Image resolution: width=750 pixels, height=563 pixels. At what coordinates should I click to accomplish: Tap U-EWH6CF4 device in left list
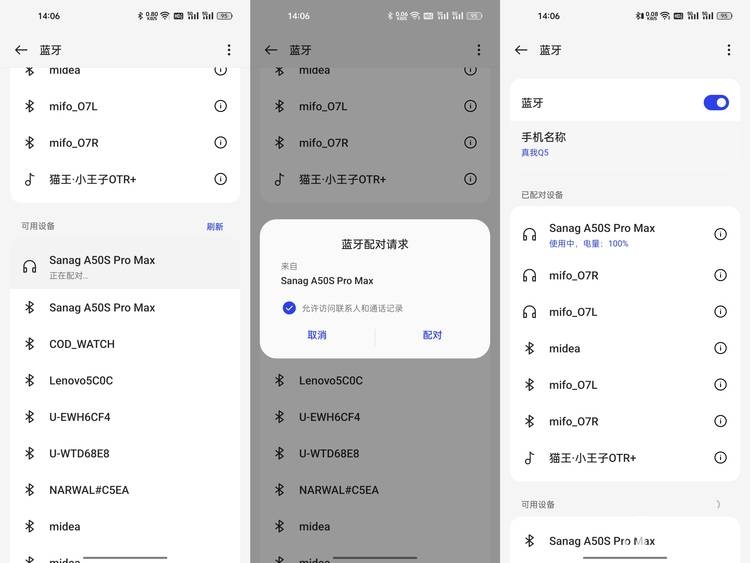125,417
